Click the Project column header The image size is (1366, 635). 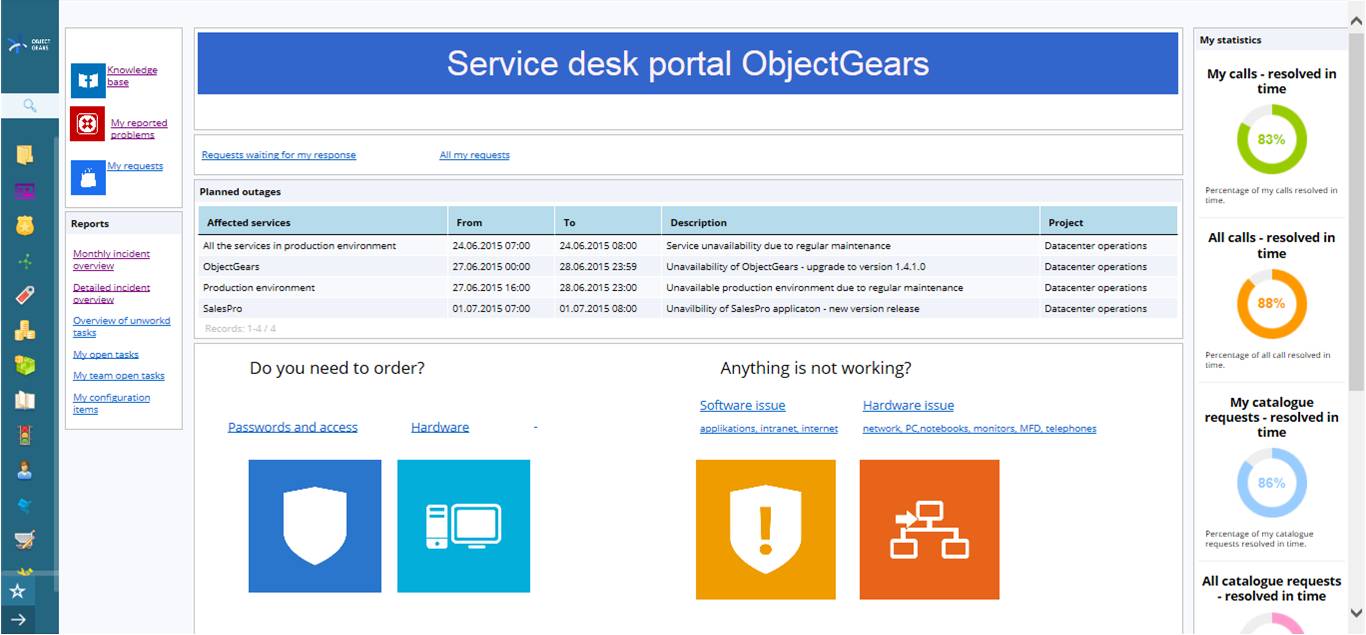pos(1109,222)
